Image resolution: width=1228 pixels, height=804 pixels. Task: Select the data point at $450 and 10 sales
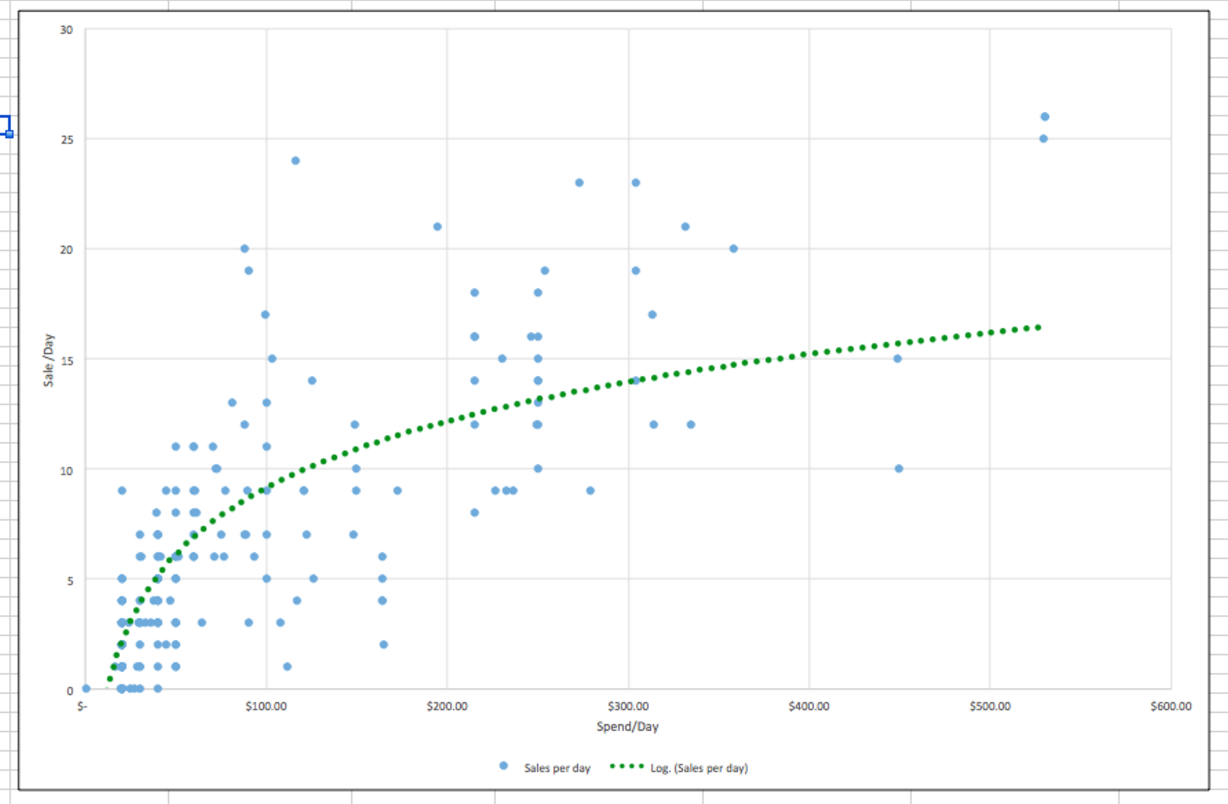[x=898, y=468]
